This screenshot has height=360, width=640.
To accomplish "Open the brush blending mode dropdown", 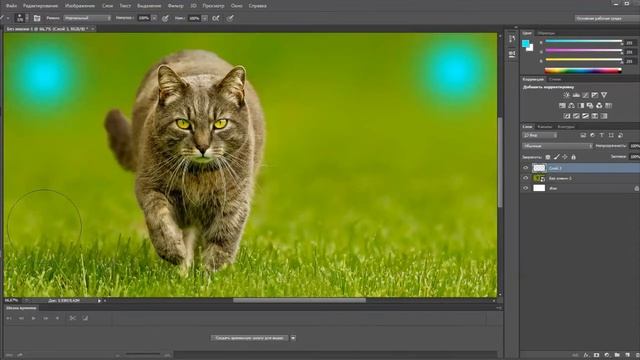I will point(87,18).
